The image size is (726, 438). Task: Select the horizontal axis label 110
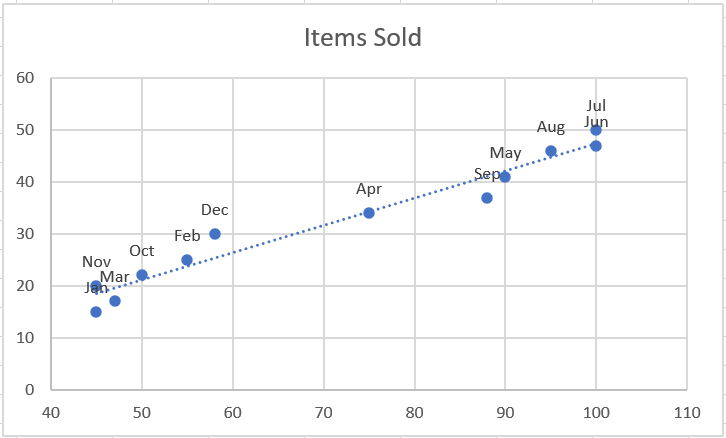(687, 412)
